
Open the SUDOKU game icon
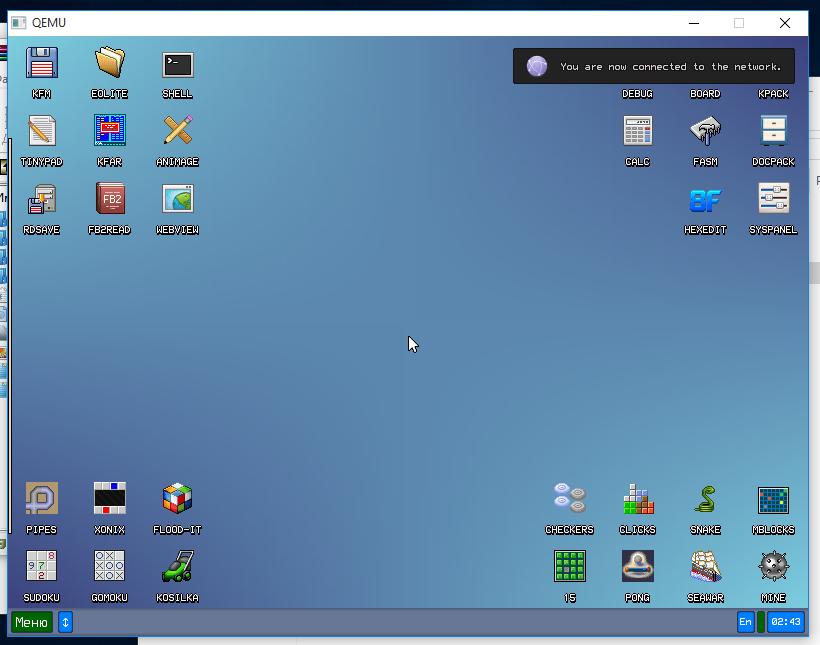[x=41, y=566]
